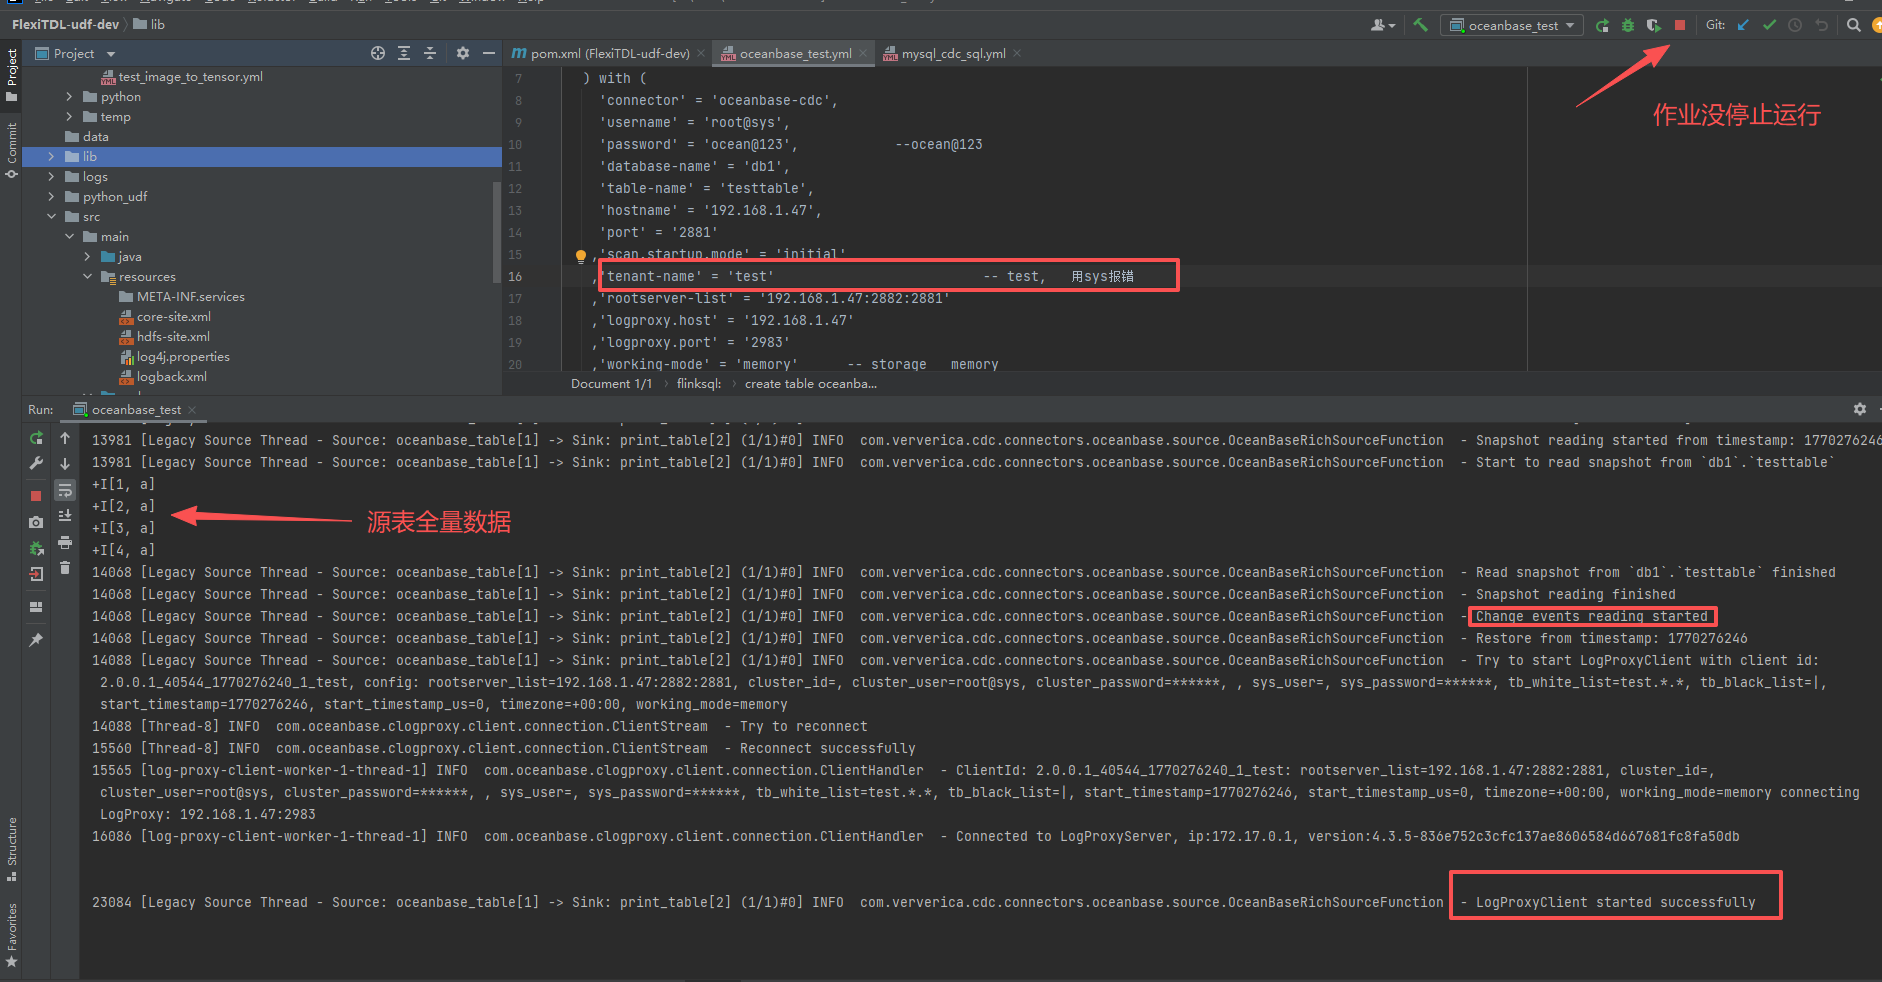The height and width of the screenshot is (982, 1882).
Task: Clear console output with trash icon
Action: click(x=65, y=568)
